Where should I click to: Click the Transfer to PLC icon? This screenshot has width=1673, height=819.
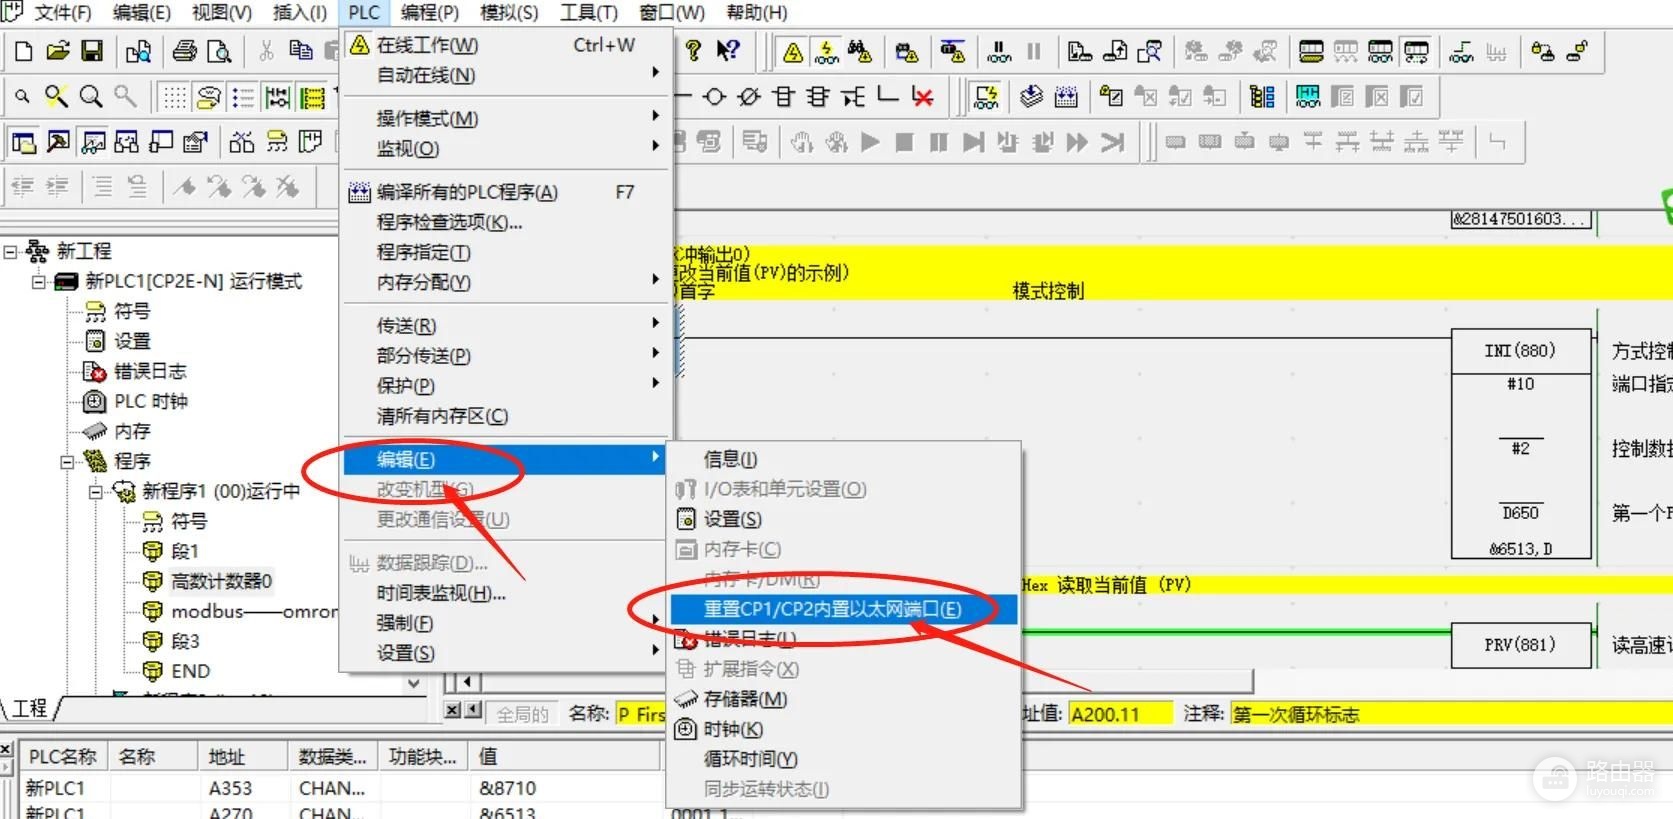pos(1080,51)
